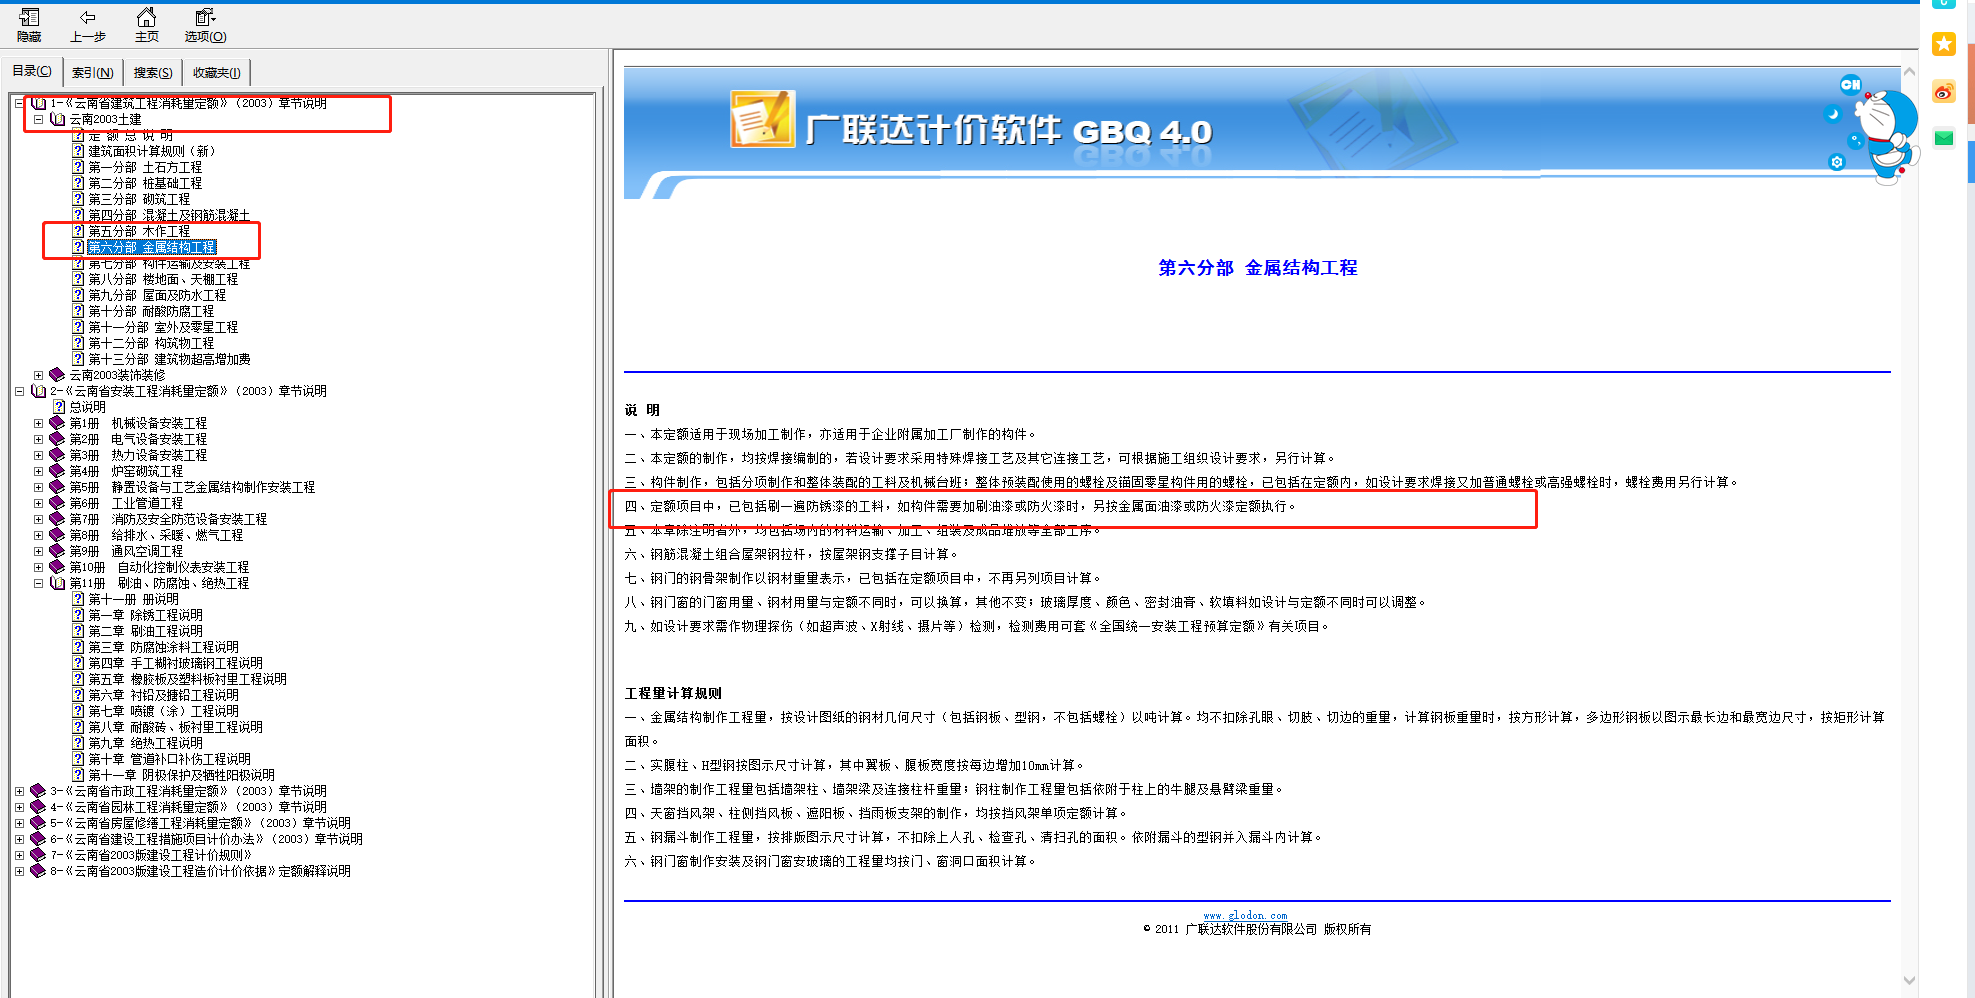Click the page icon beside 建筑面积计算规则（新）

coord(78,151)
